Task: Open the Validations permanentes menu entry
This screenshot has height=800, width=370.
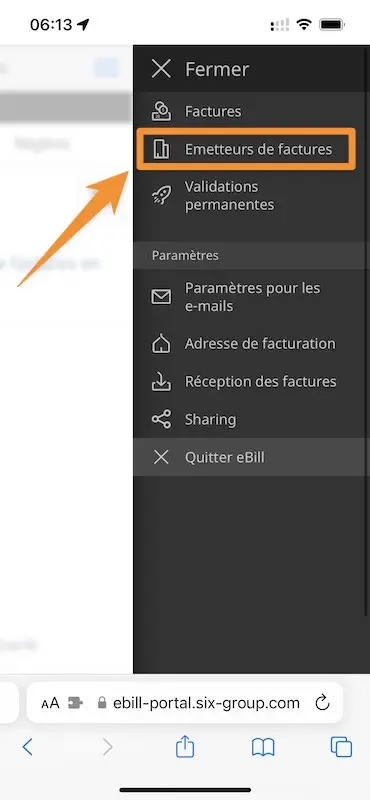Action: pyautogui.click(x=250, y=196)
